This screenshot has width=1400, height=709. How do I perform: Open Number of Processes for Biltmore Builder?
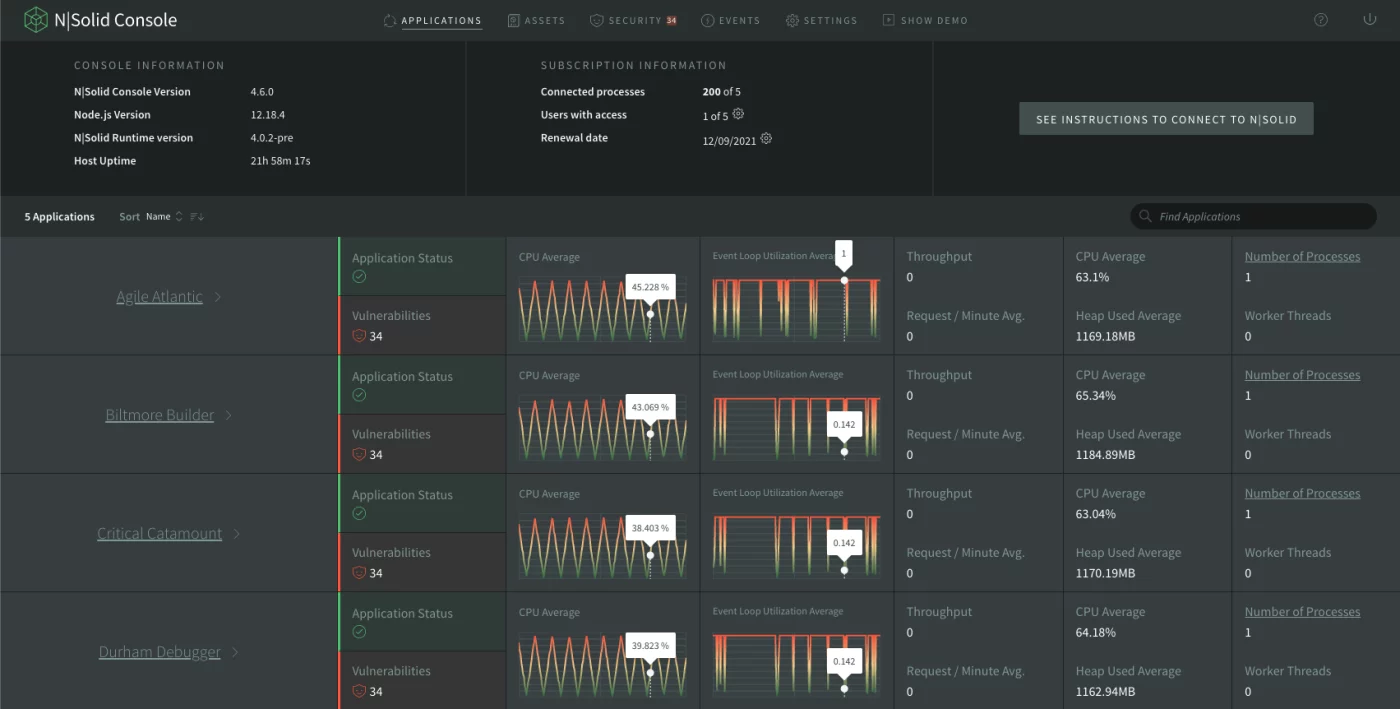click(x=1302, y=375)
